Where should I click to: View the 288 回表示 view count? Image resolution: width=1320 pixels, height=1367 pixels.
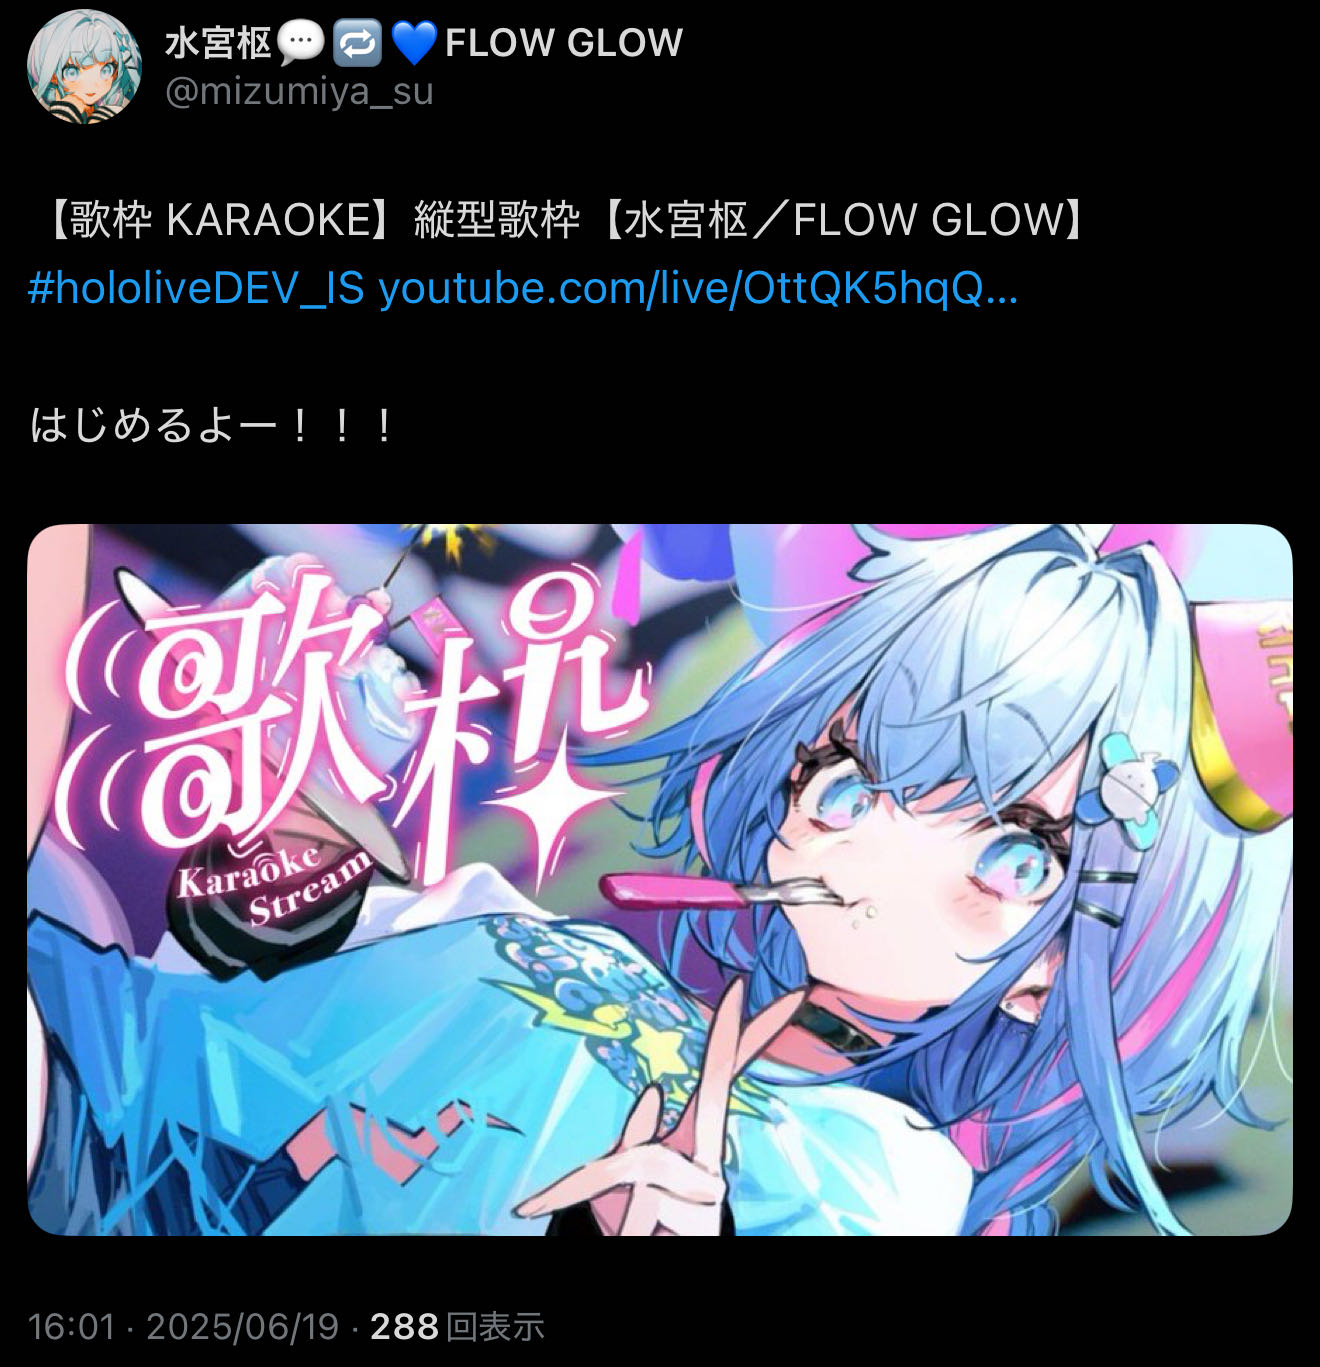pyautogui.click(x=457, y=1326)
